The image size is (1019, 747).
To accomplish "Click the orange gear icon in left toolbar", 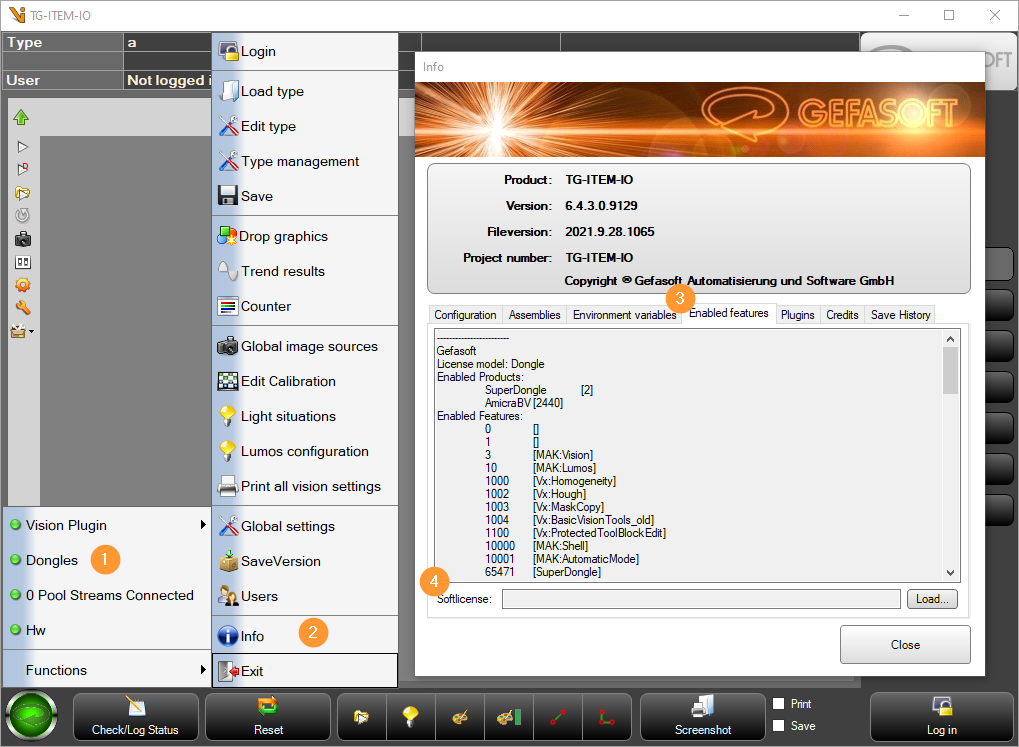I will coord(23,285).
